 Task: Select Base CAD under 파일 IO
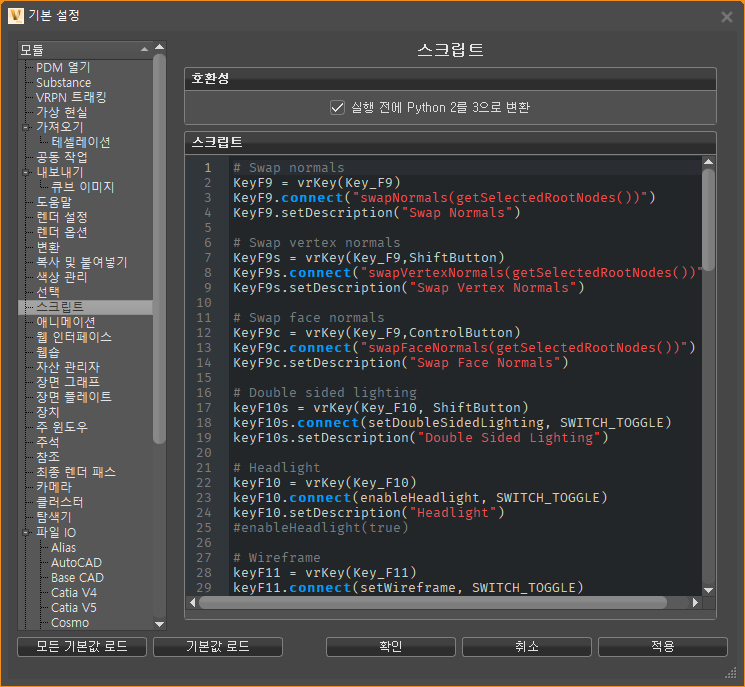[x=77, y=578]
